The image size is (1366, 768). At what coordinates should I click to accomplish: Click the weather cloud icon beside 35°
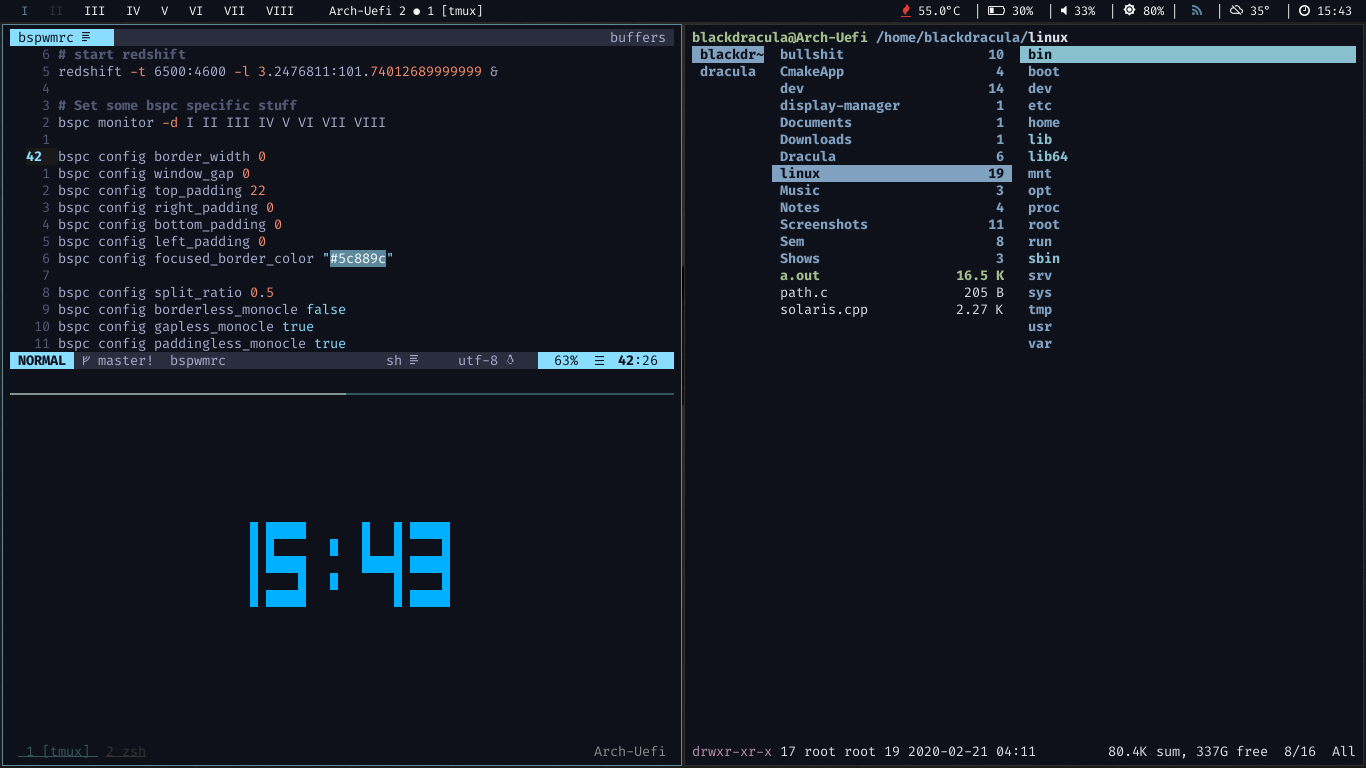pyautogui.click(x=1236, y=11)
